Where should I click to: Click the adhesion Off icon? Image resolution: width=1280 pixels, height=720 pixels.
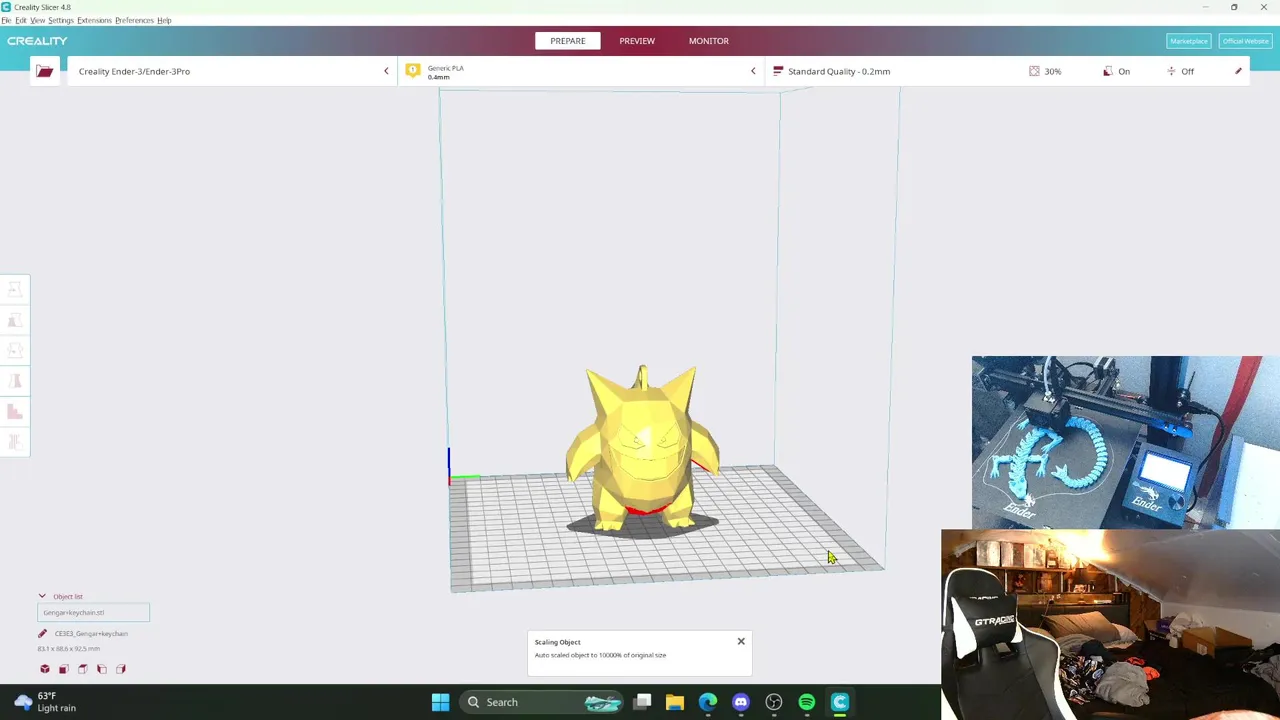pyautogui.click(x=1171, y=71)
